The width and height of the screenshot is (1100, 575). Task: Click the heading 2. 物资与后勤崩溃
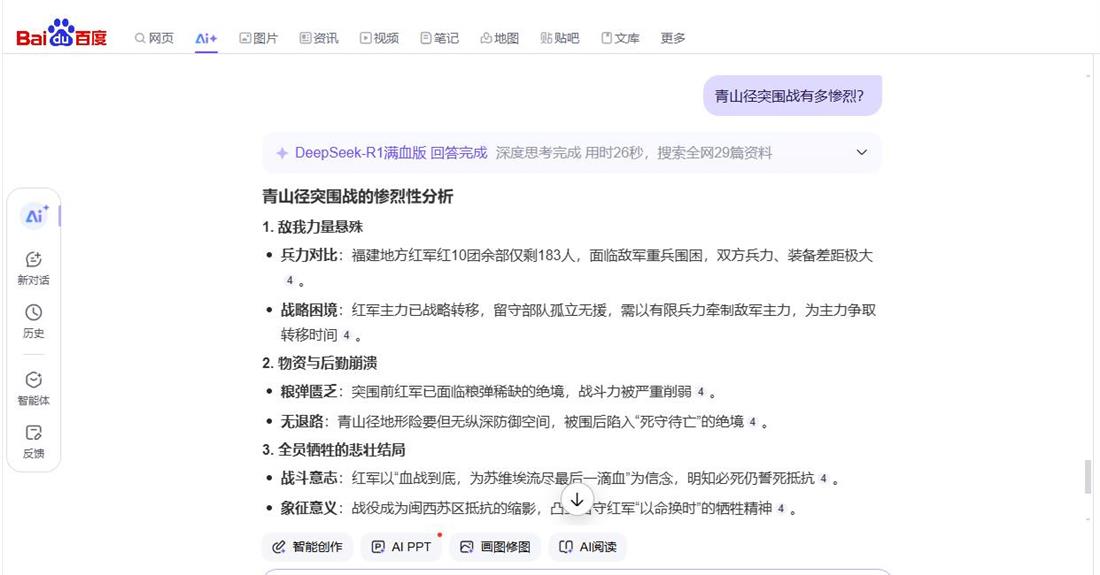320,363
